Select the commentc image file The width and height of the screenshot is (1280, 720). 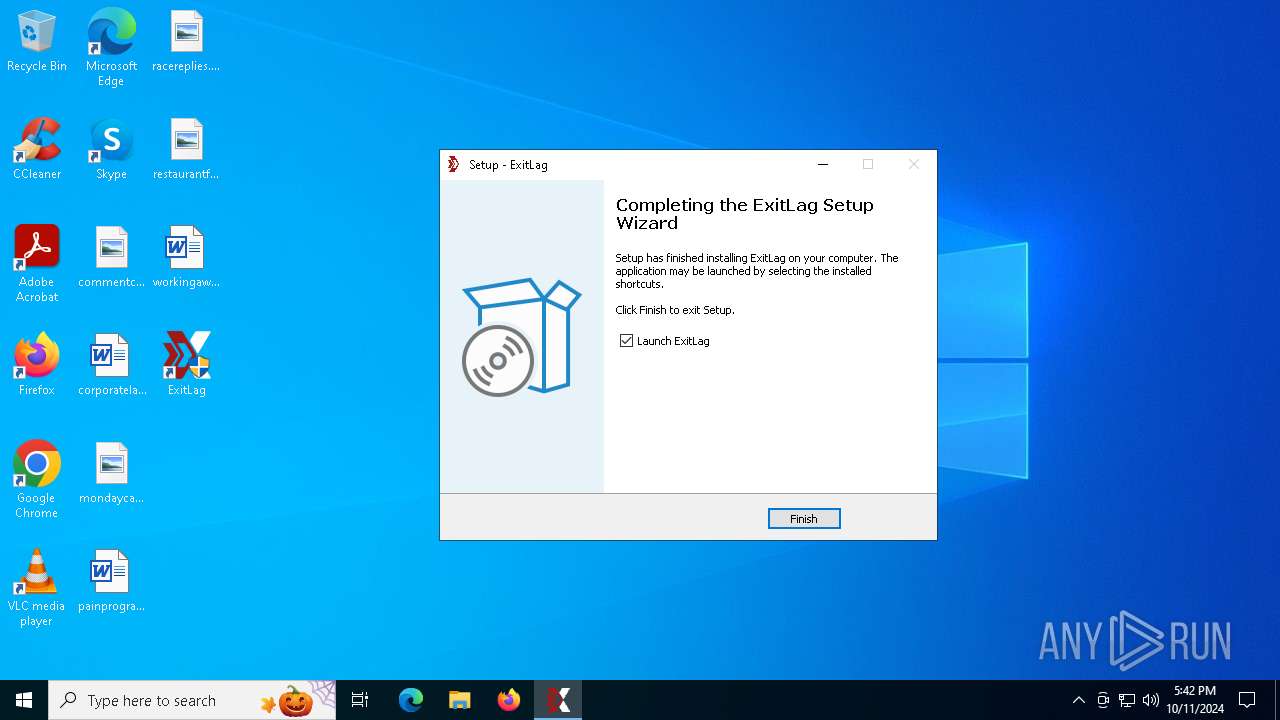[x=111, y=258]
